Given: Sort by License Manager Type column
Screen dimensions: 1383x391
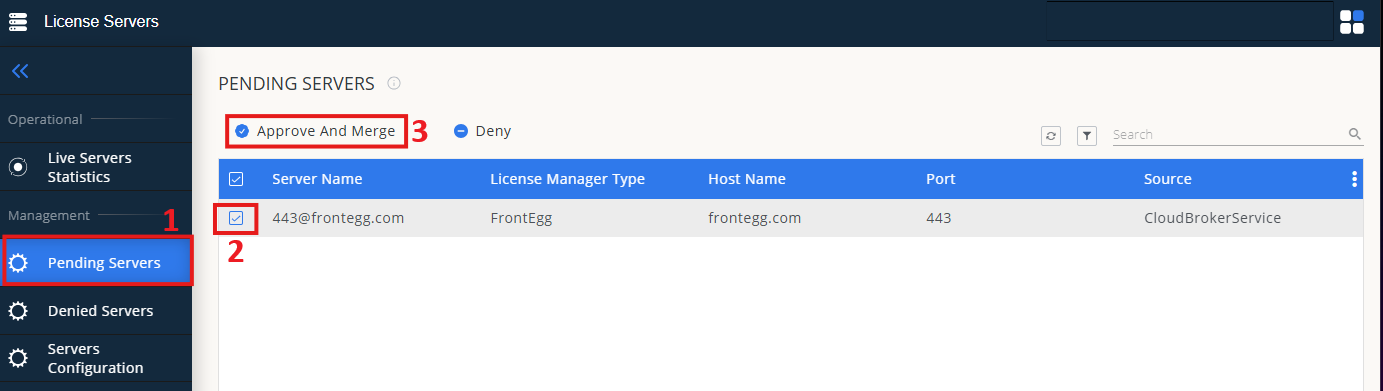Looking at the screenshot, I should (567, 179).
